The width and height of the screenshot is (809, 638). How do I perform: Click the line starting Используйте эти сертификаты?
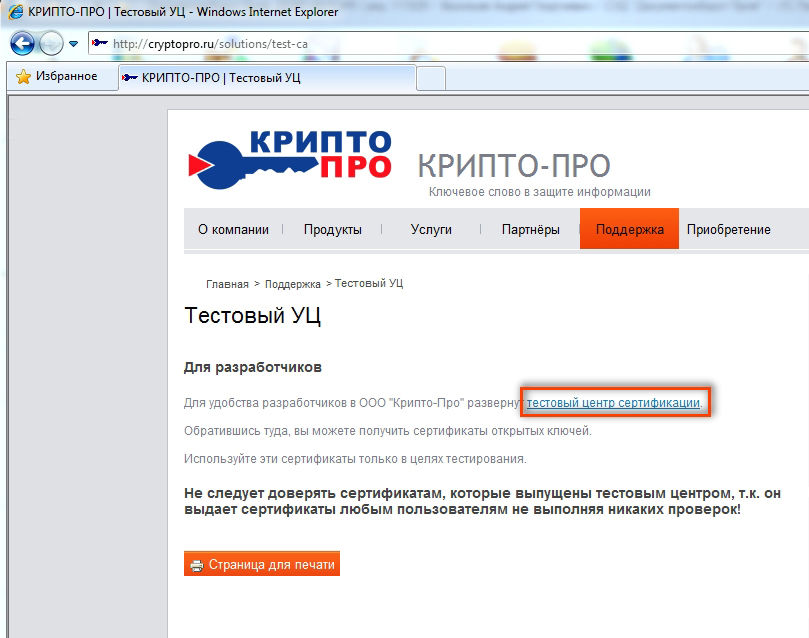click(355, 459)
